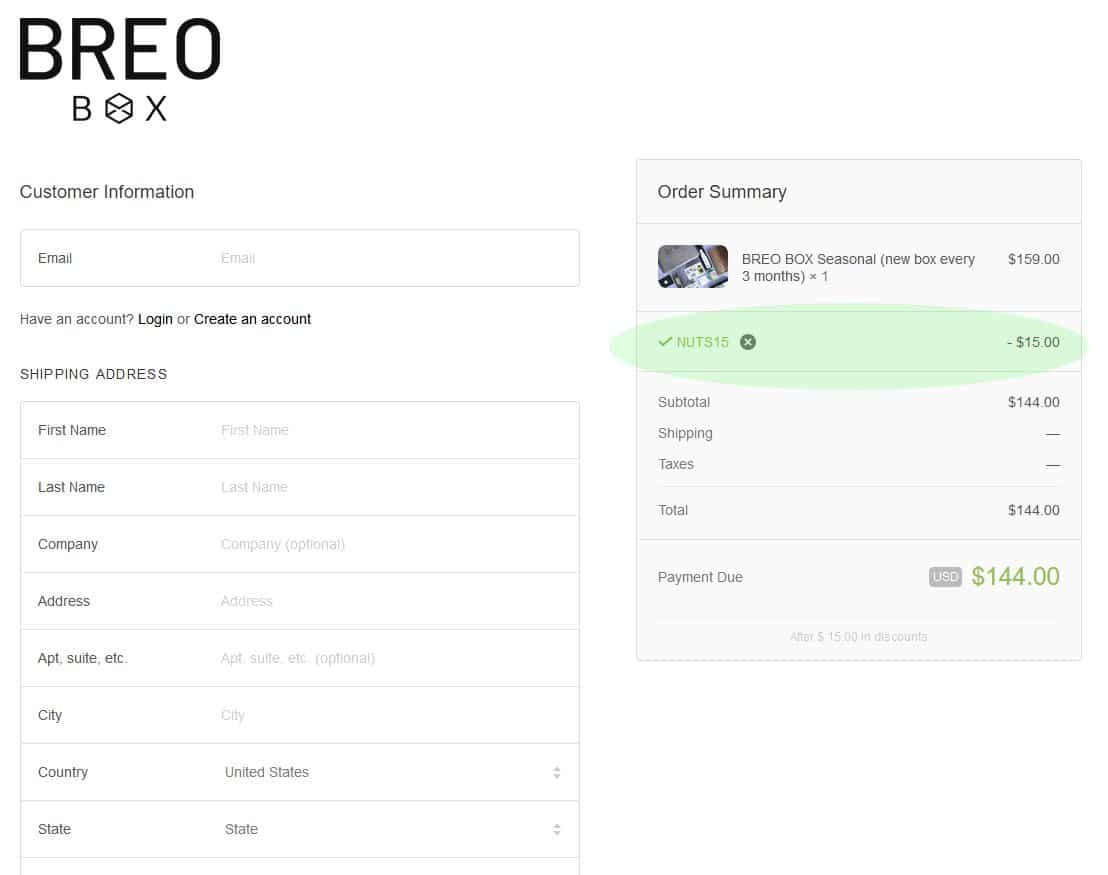Click the SHIPPING ADDRESS heading
Image resolution: width=1108 pixels, height=875 pixels.
tap(93, 375)
